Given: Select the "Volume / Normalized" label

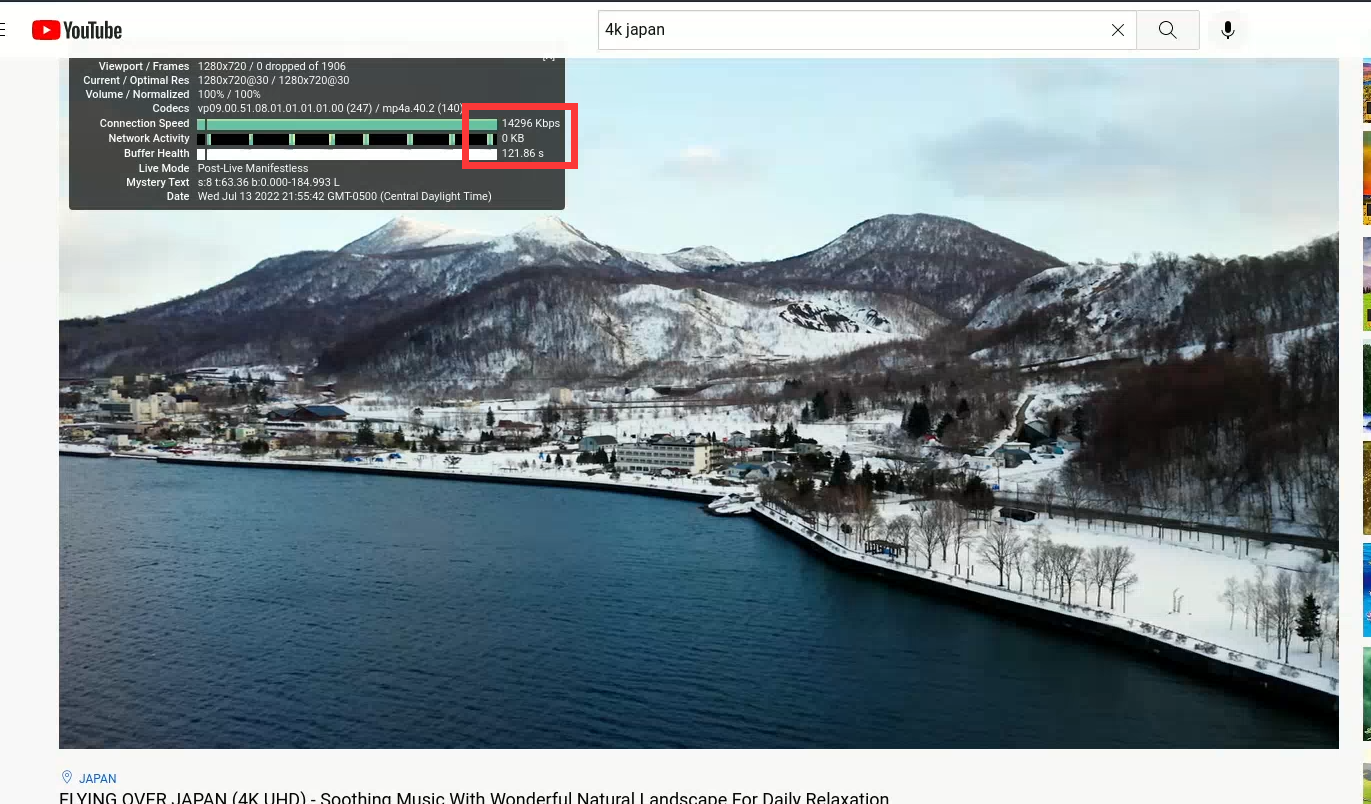Looking at the screenshot, I should tap(137, 94).
